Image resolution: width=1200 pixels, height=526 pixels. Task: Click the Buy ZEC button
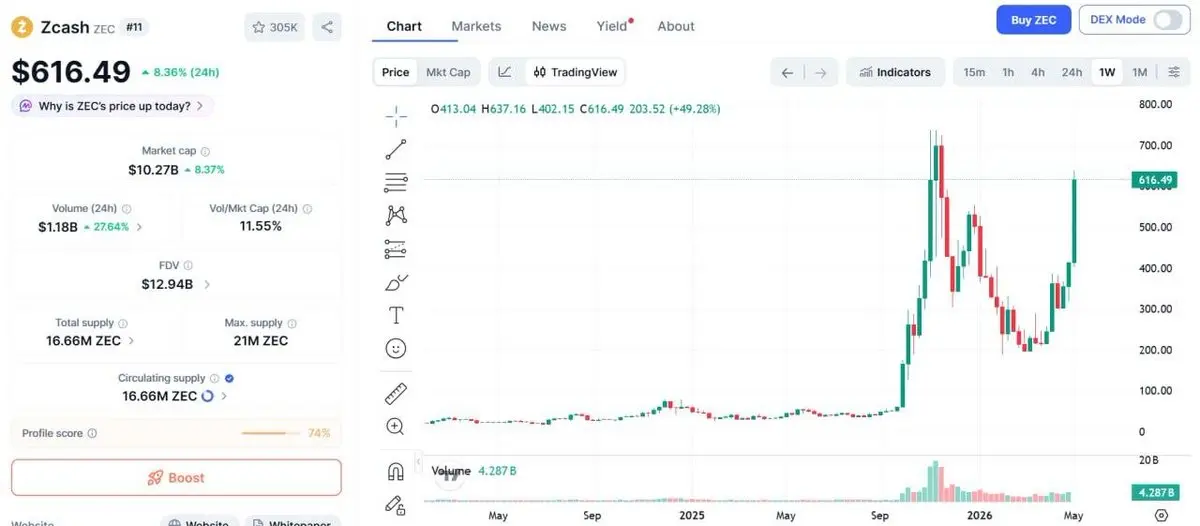click(1034, 20)
